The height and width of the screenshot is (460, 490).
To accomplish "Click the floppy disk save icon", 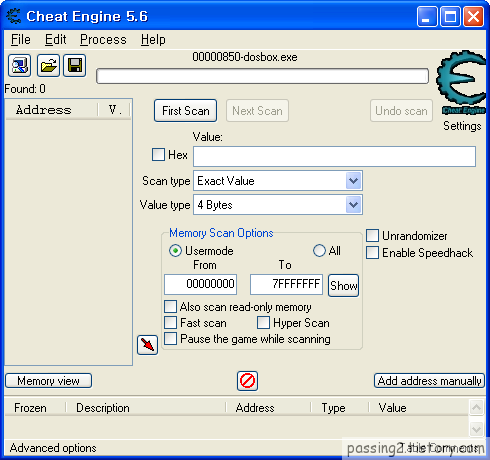I will [x=75, y=65].
